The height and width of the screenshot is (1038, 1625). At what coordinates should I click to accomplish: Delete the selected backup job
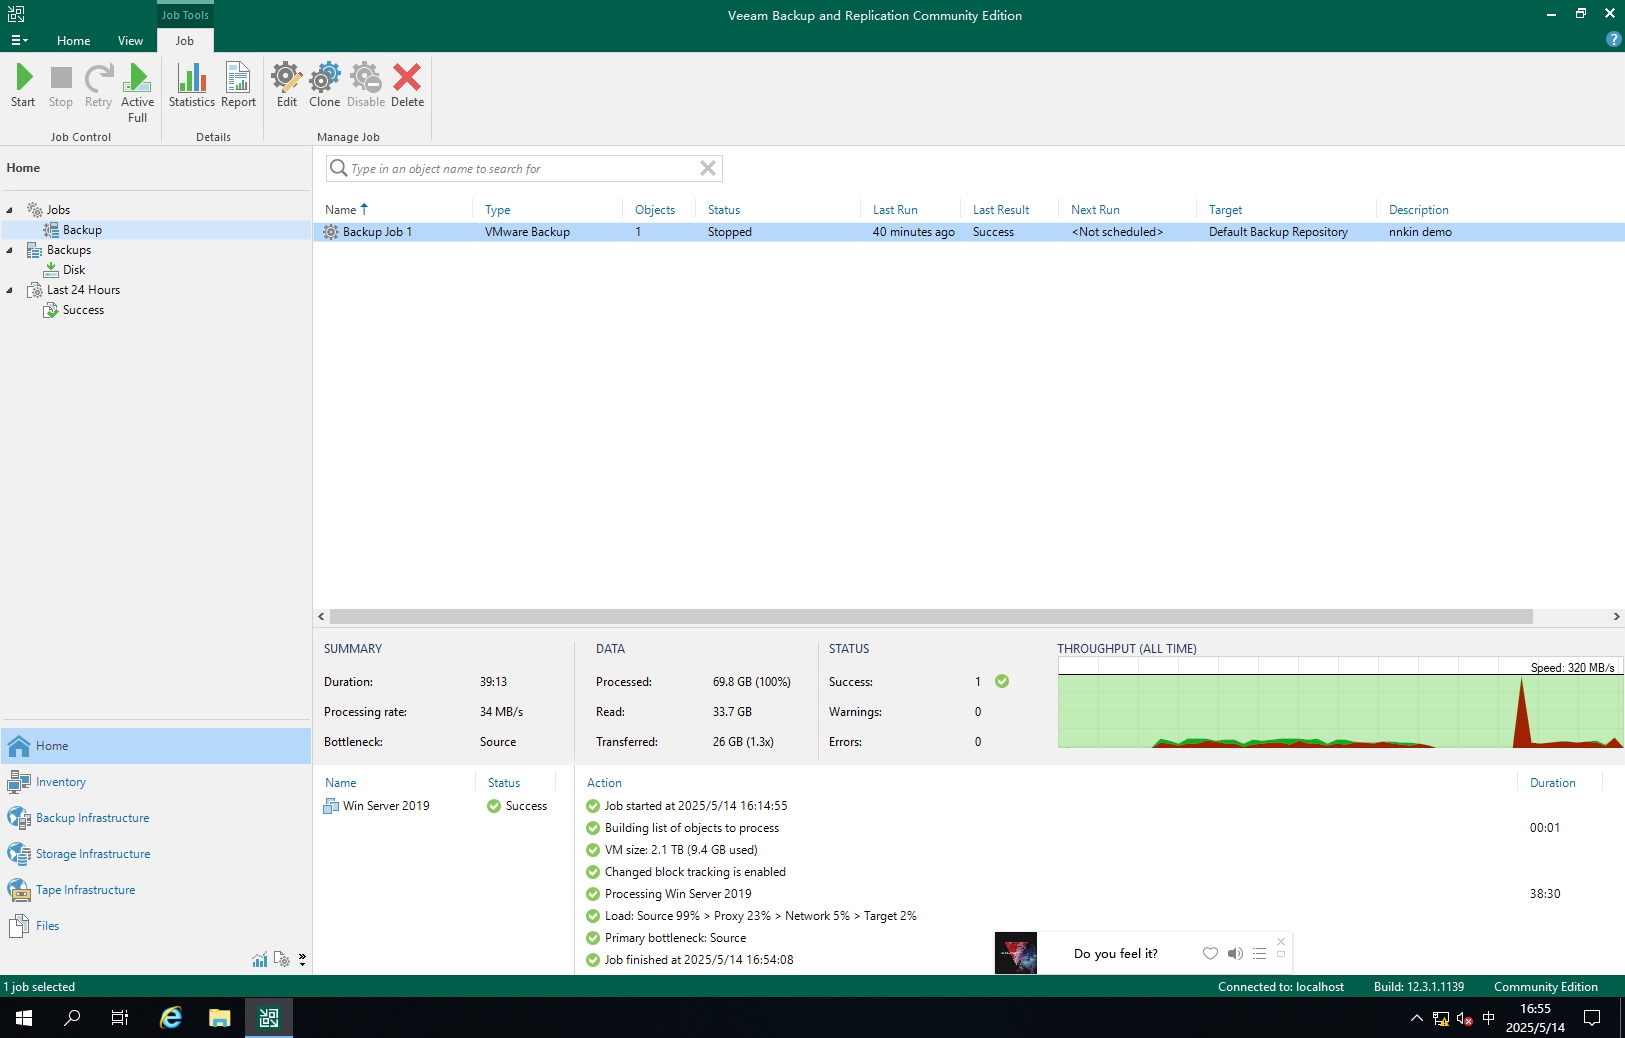click(x=407, y=85)
